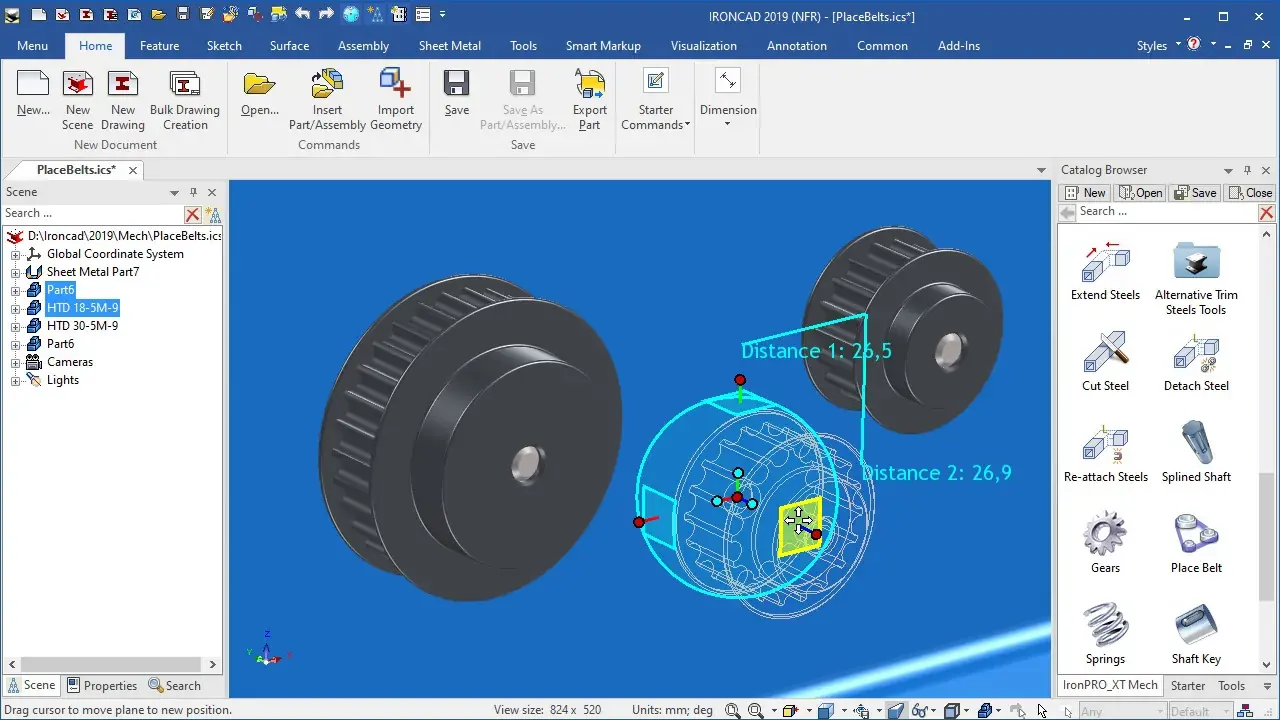The width and height of the screenshot is (1280, 720).
Task: Open the Sheet Metal ribbon tab
Action: click(450, 46)
